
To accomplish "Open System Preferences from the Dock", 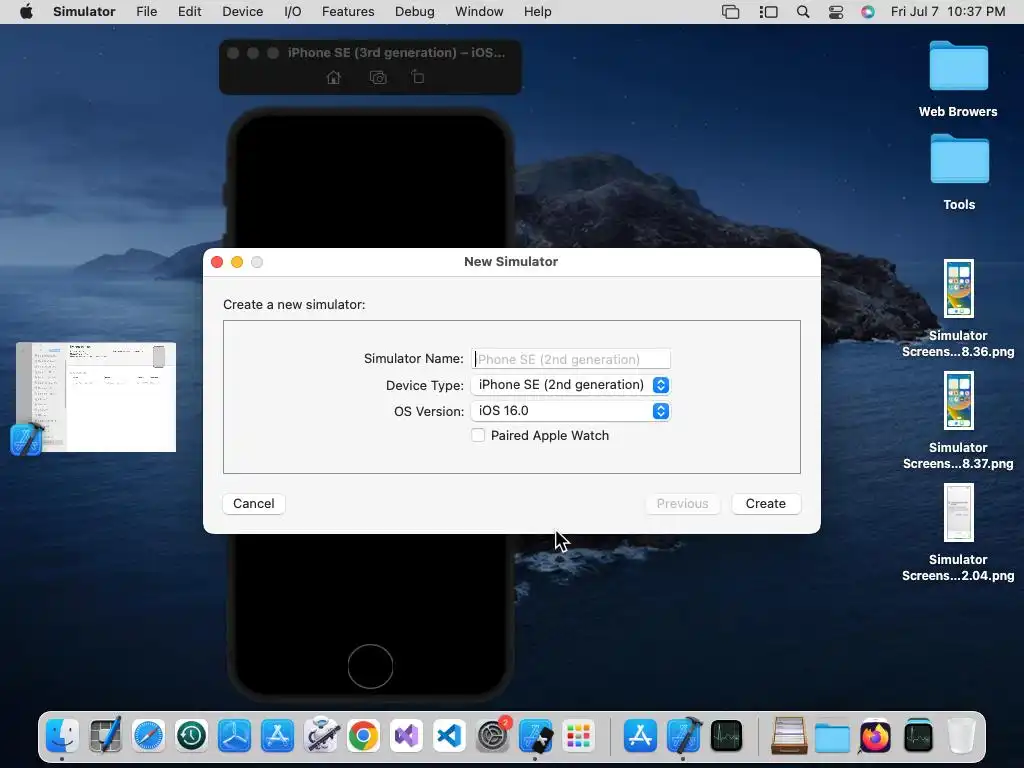I will (493, 736).
